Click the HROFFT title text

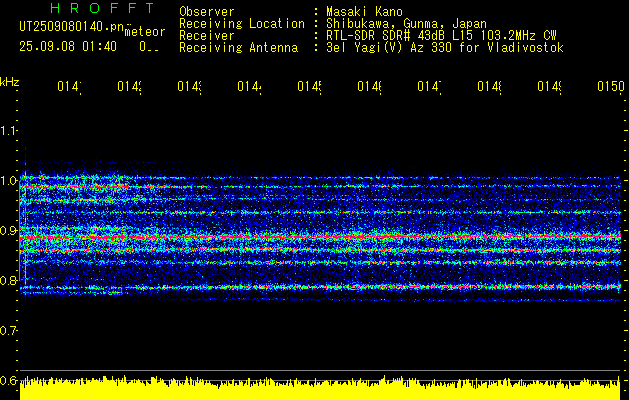(x=103, y=8)
